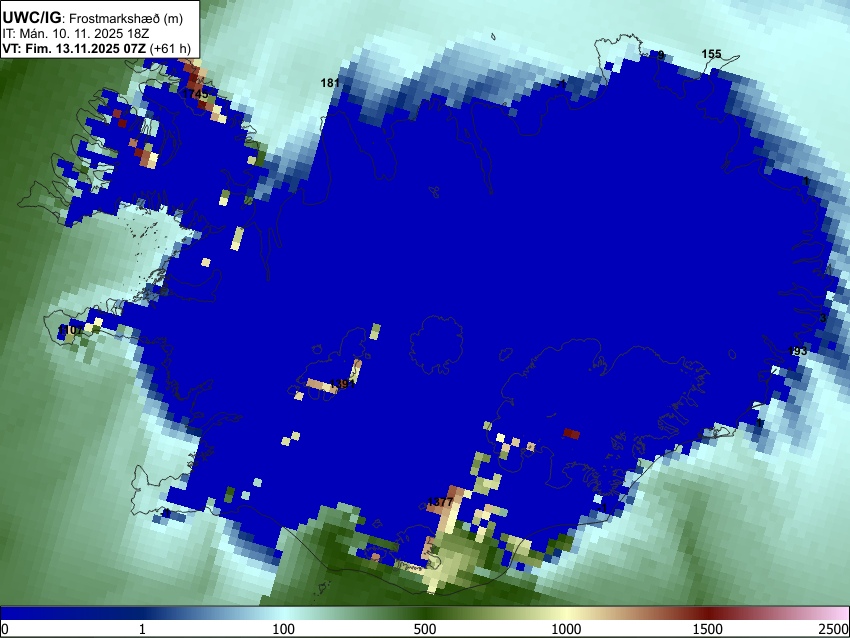Image resolution: width=850 pixels, height=638 pixels.
Task: Click the map value label '1377'
Action: tap(440, 502)
